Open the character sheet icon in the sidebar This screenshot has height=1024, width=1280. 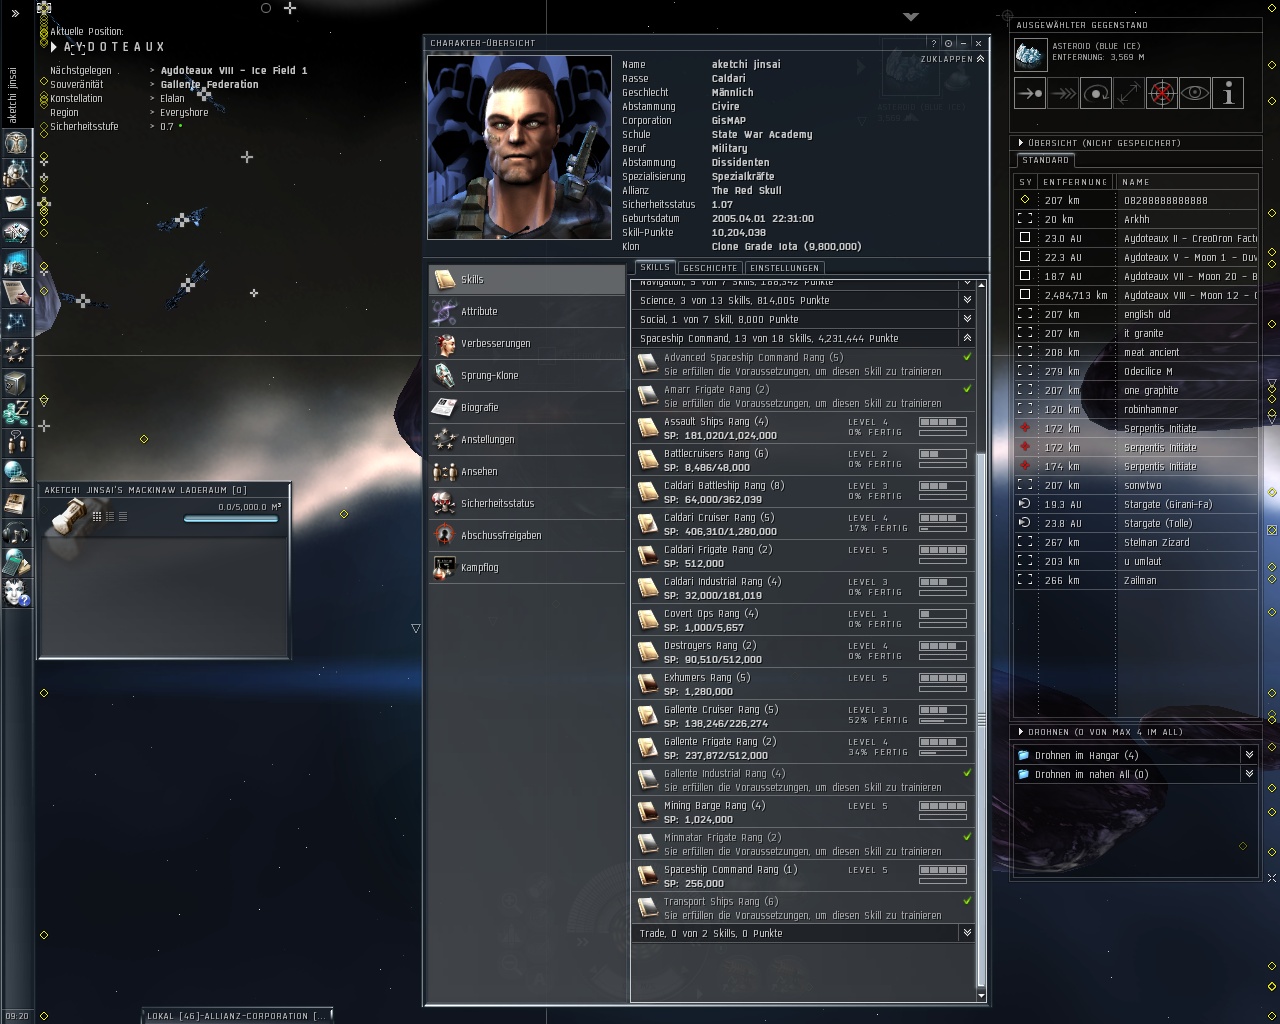(16, 143)
